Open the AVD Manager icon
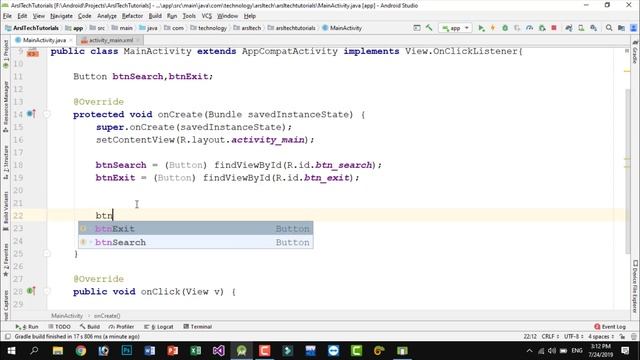The width and height of the screenshot is (640, 360). point(581,28)
